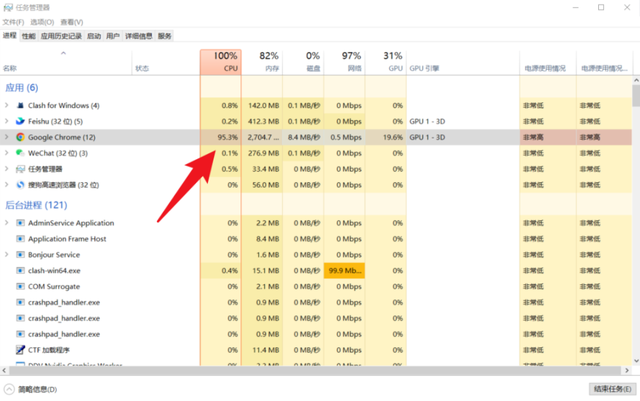Viewport: 640px width, 401px height.
Task: Sort by the 状态 column header
Action: [166, 62]
